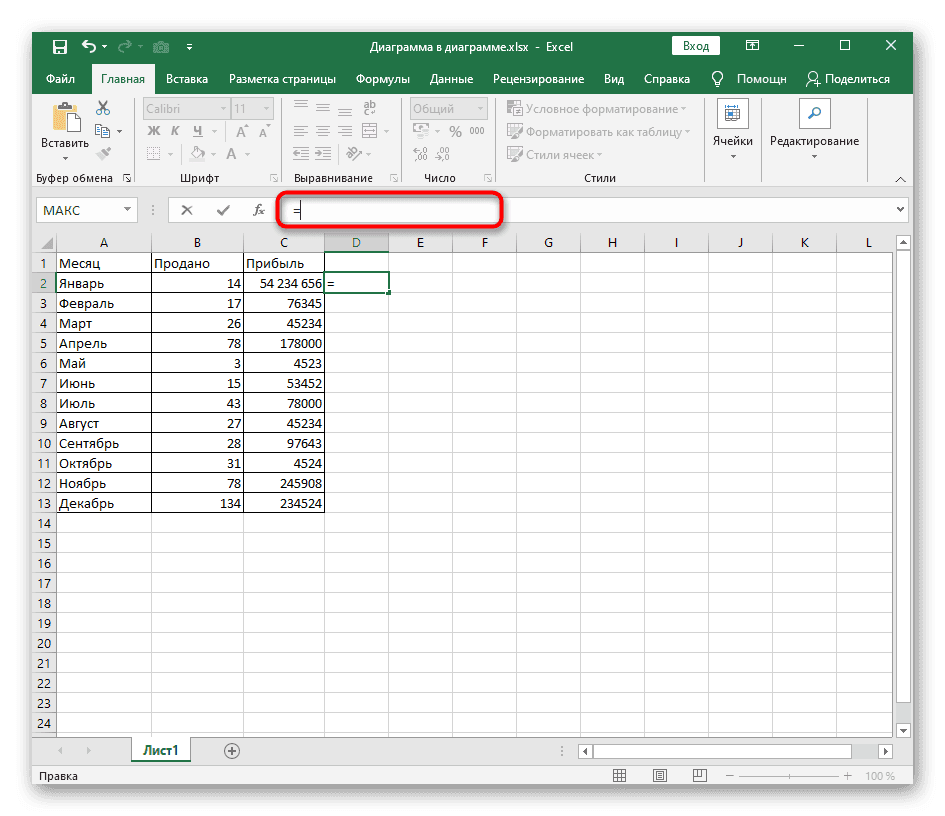Click the Save icon in title bar
Viewport: 945px width, 816px height.
[x=60, y=46]
